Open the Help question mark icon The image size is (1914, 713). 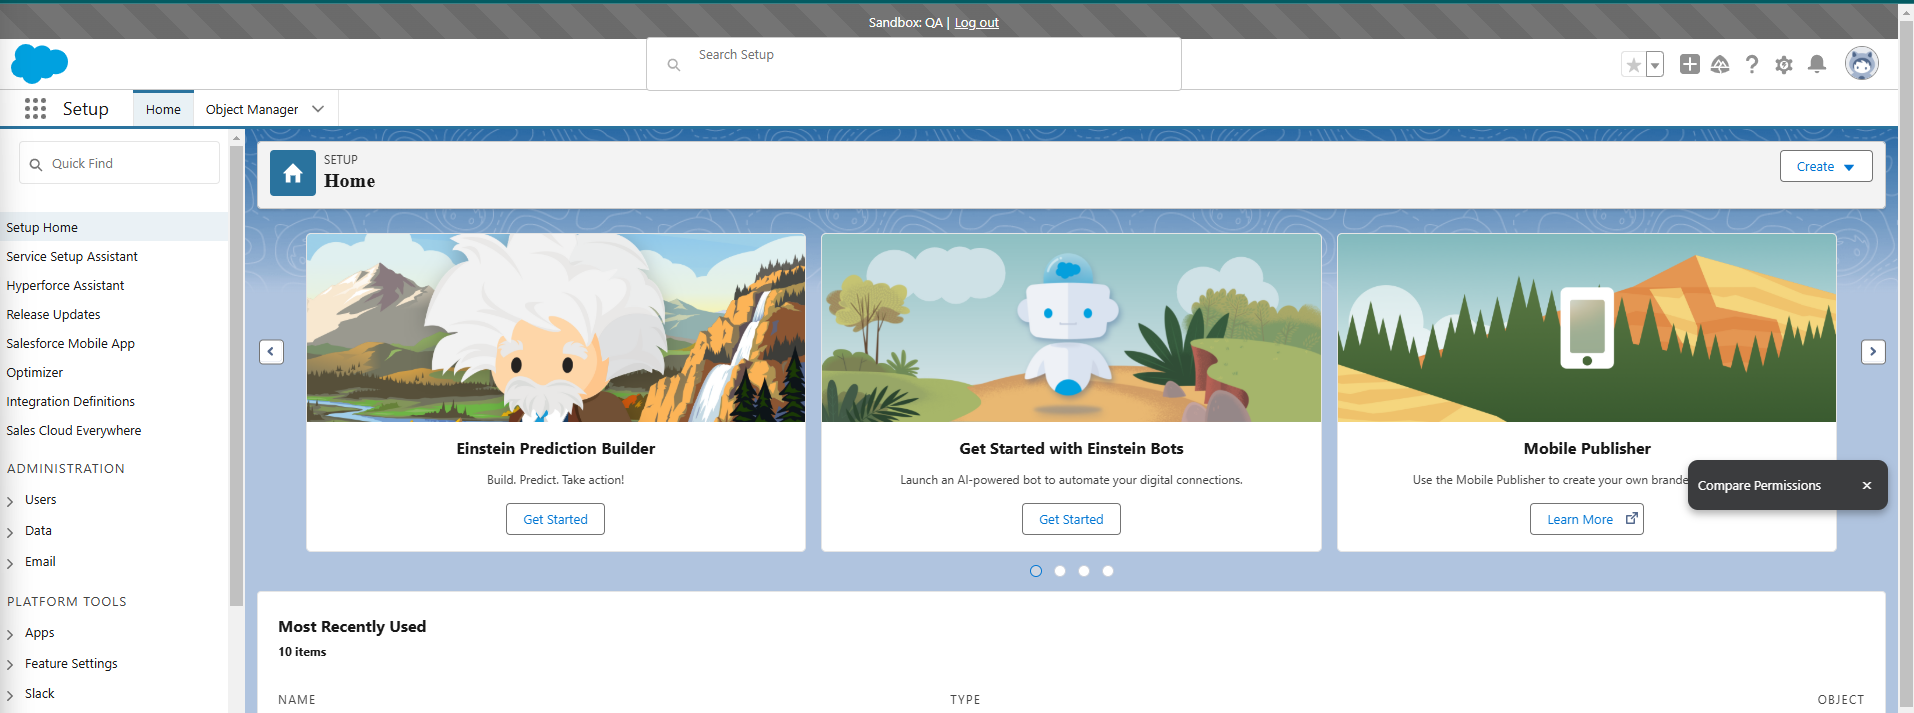click(1752, 64)
